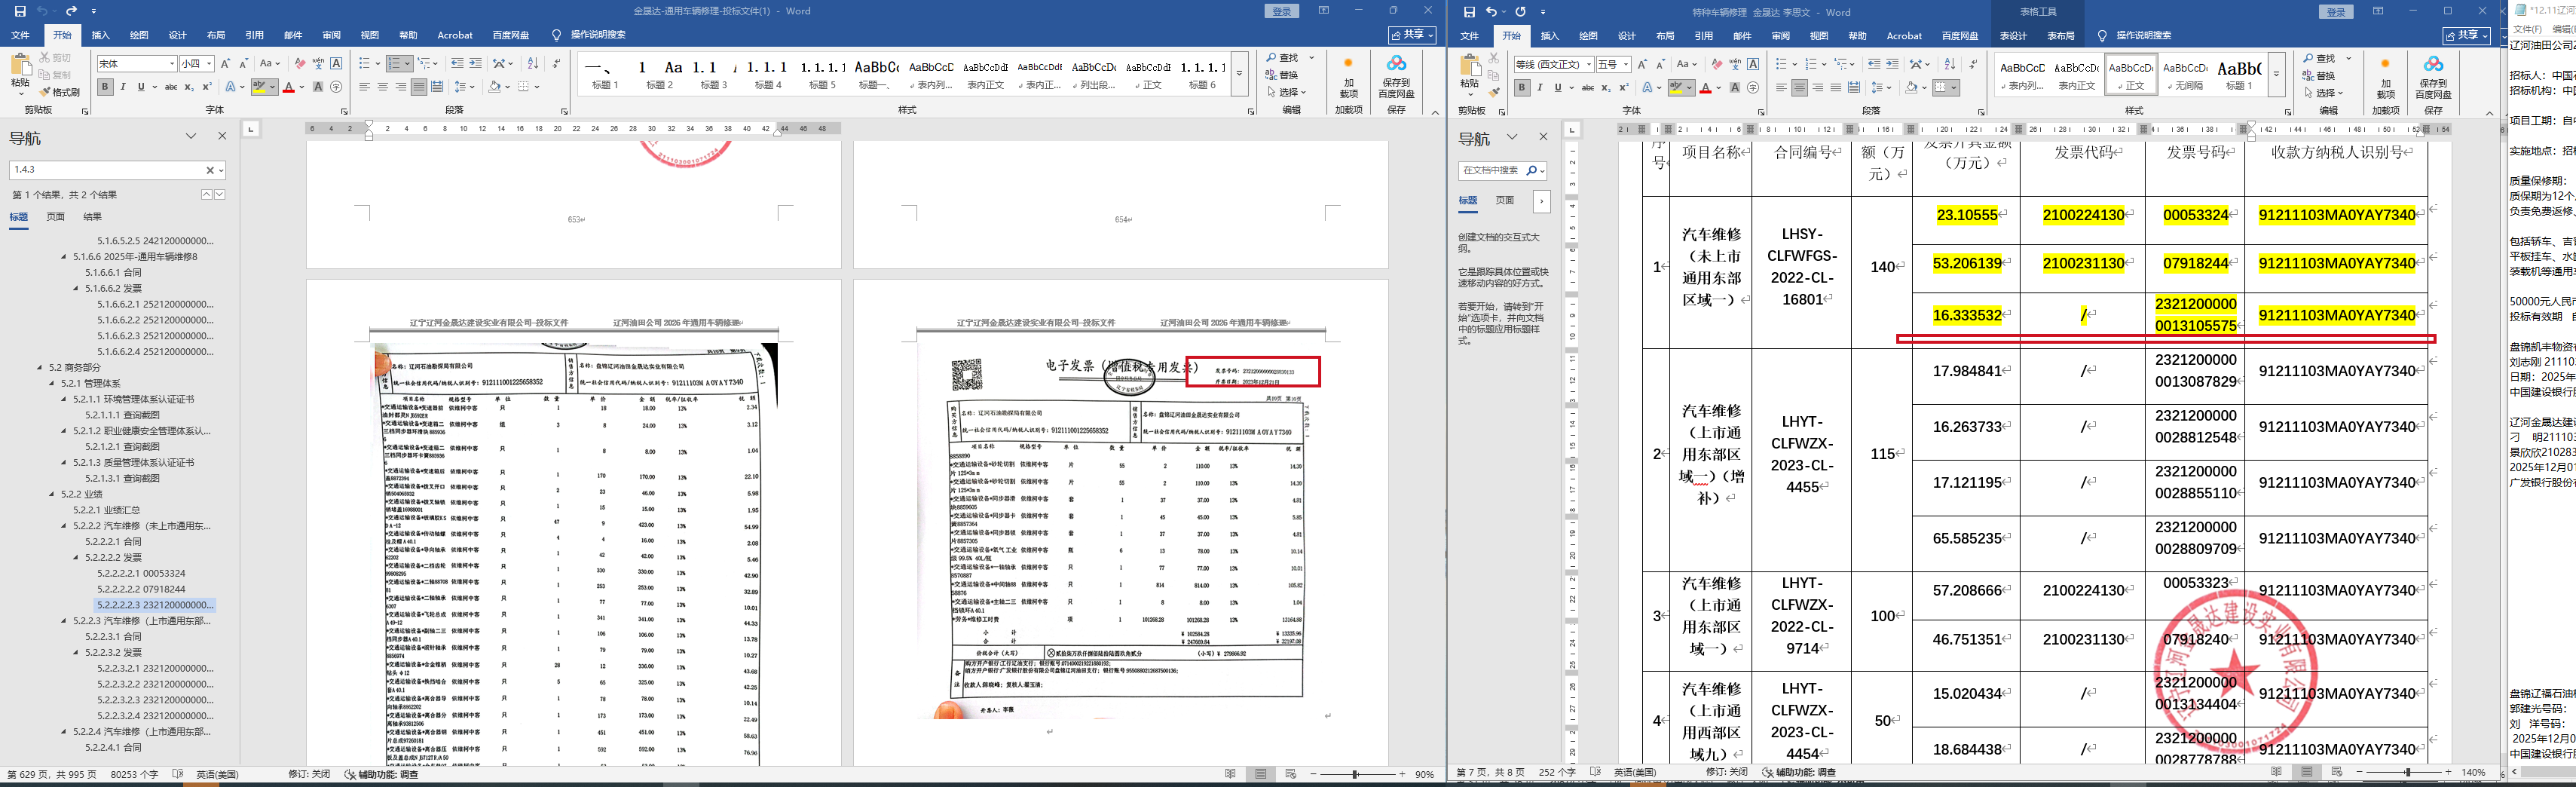Toggle strikethrough (abc) in the left window
Image resolution: width=2576 pixels, height=787 pixels.
(171, 87)
